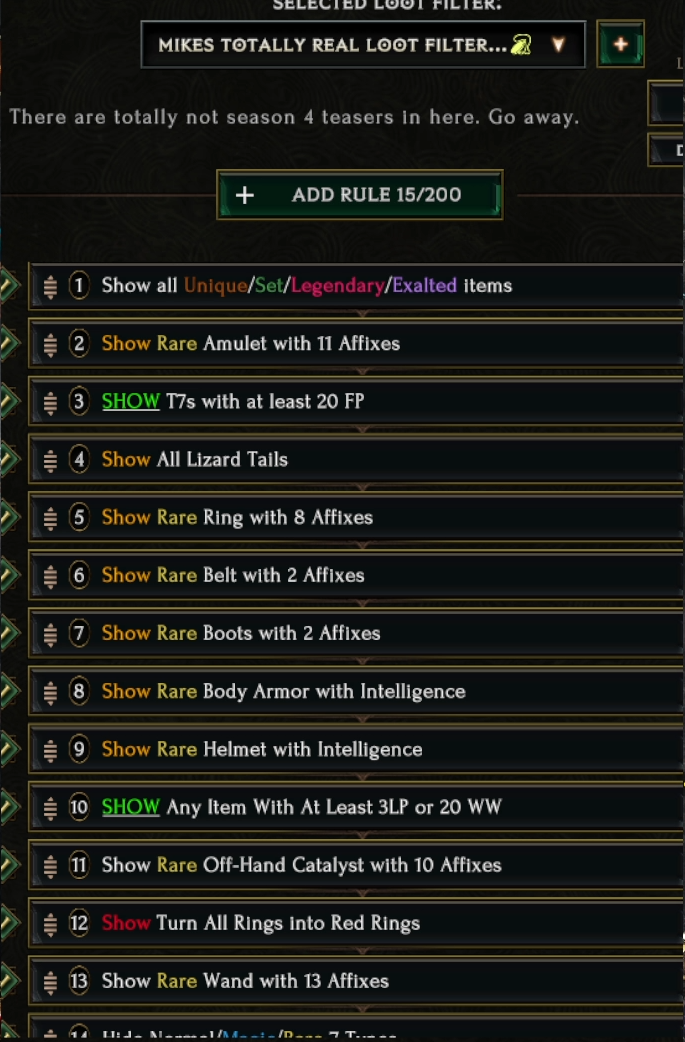Click the plus icon beside the filter dropdown

point(620,45)
